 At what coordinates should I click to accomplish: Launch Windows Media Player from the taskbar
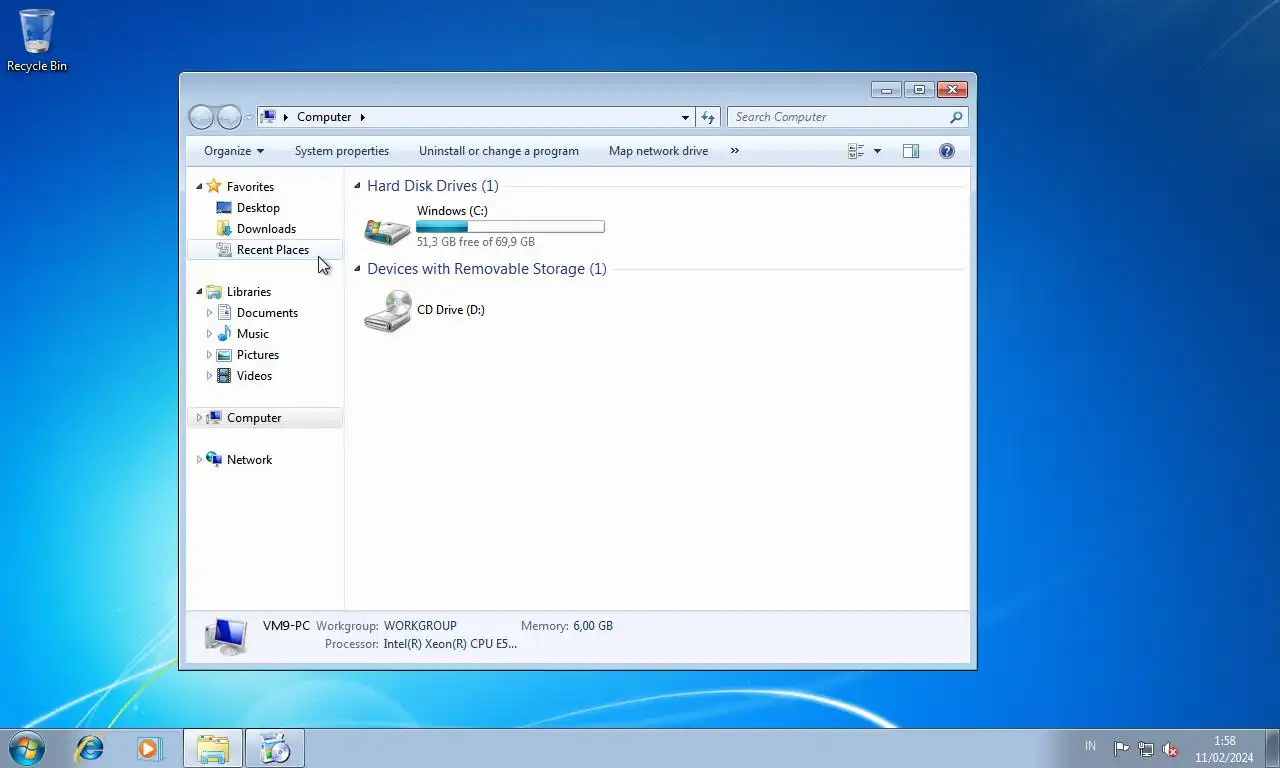click(148, 748)
